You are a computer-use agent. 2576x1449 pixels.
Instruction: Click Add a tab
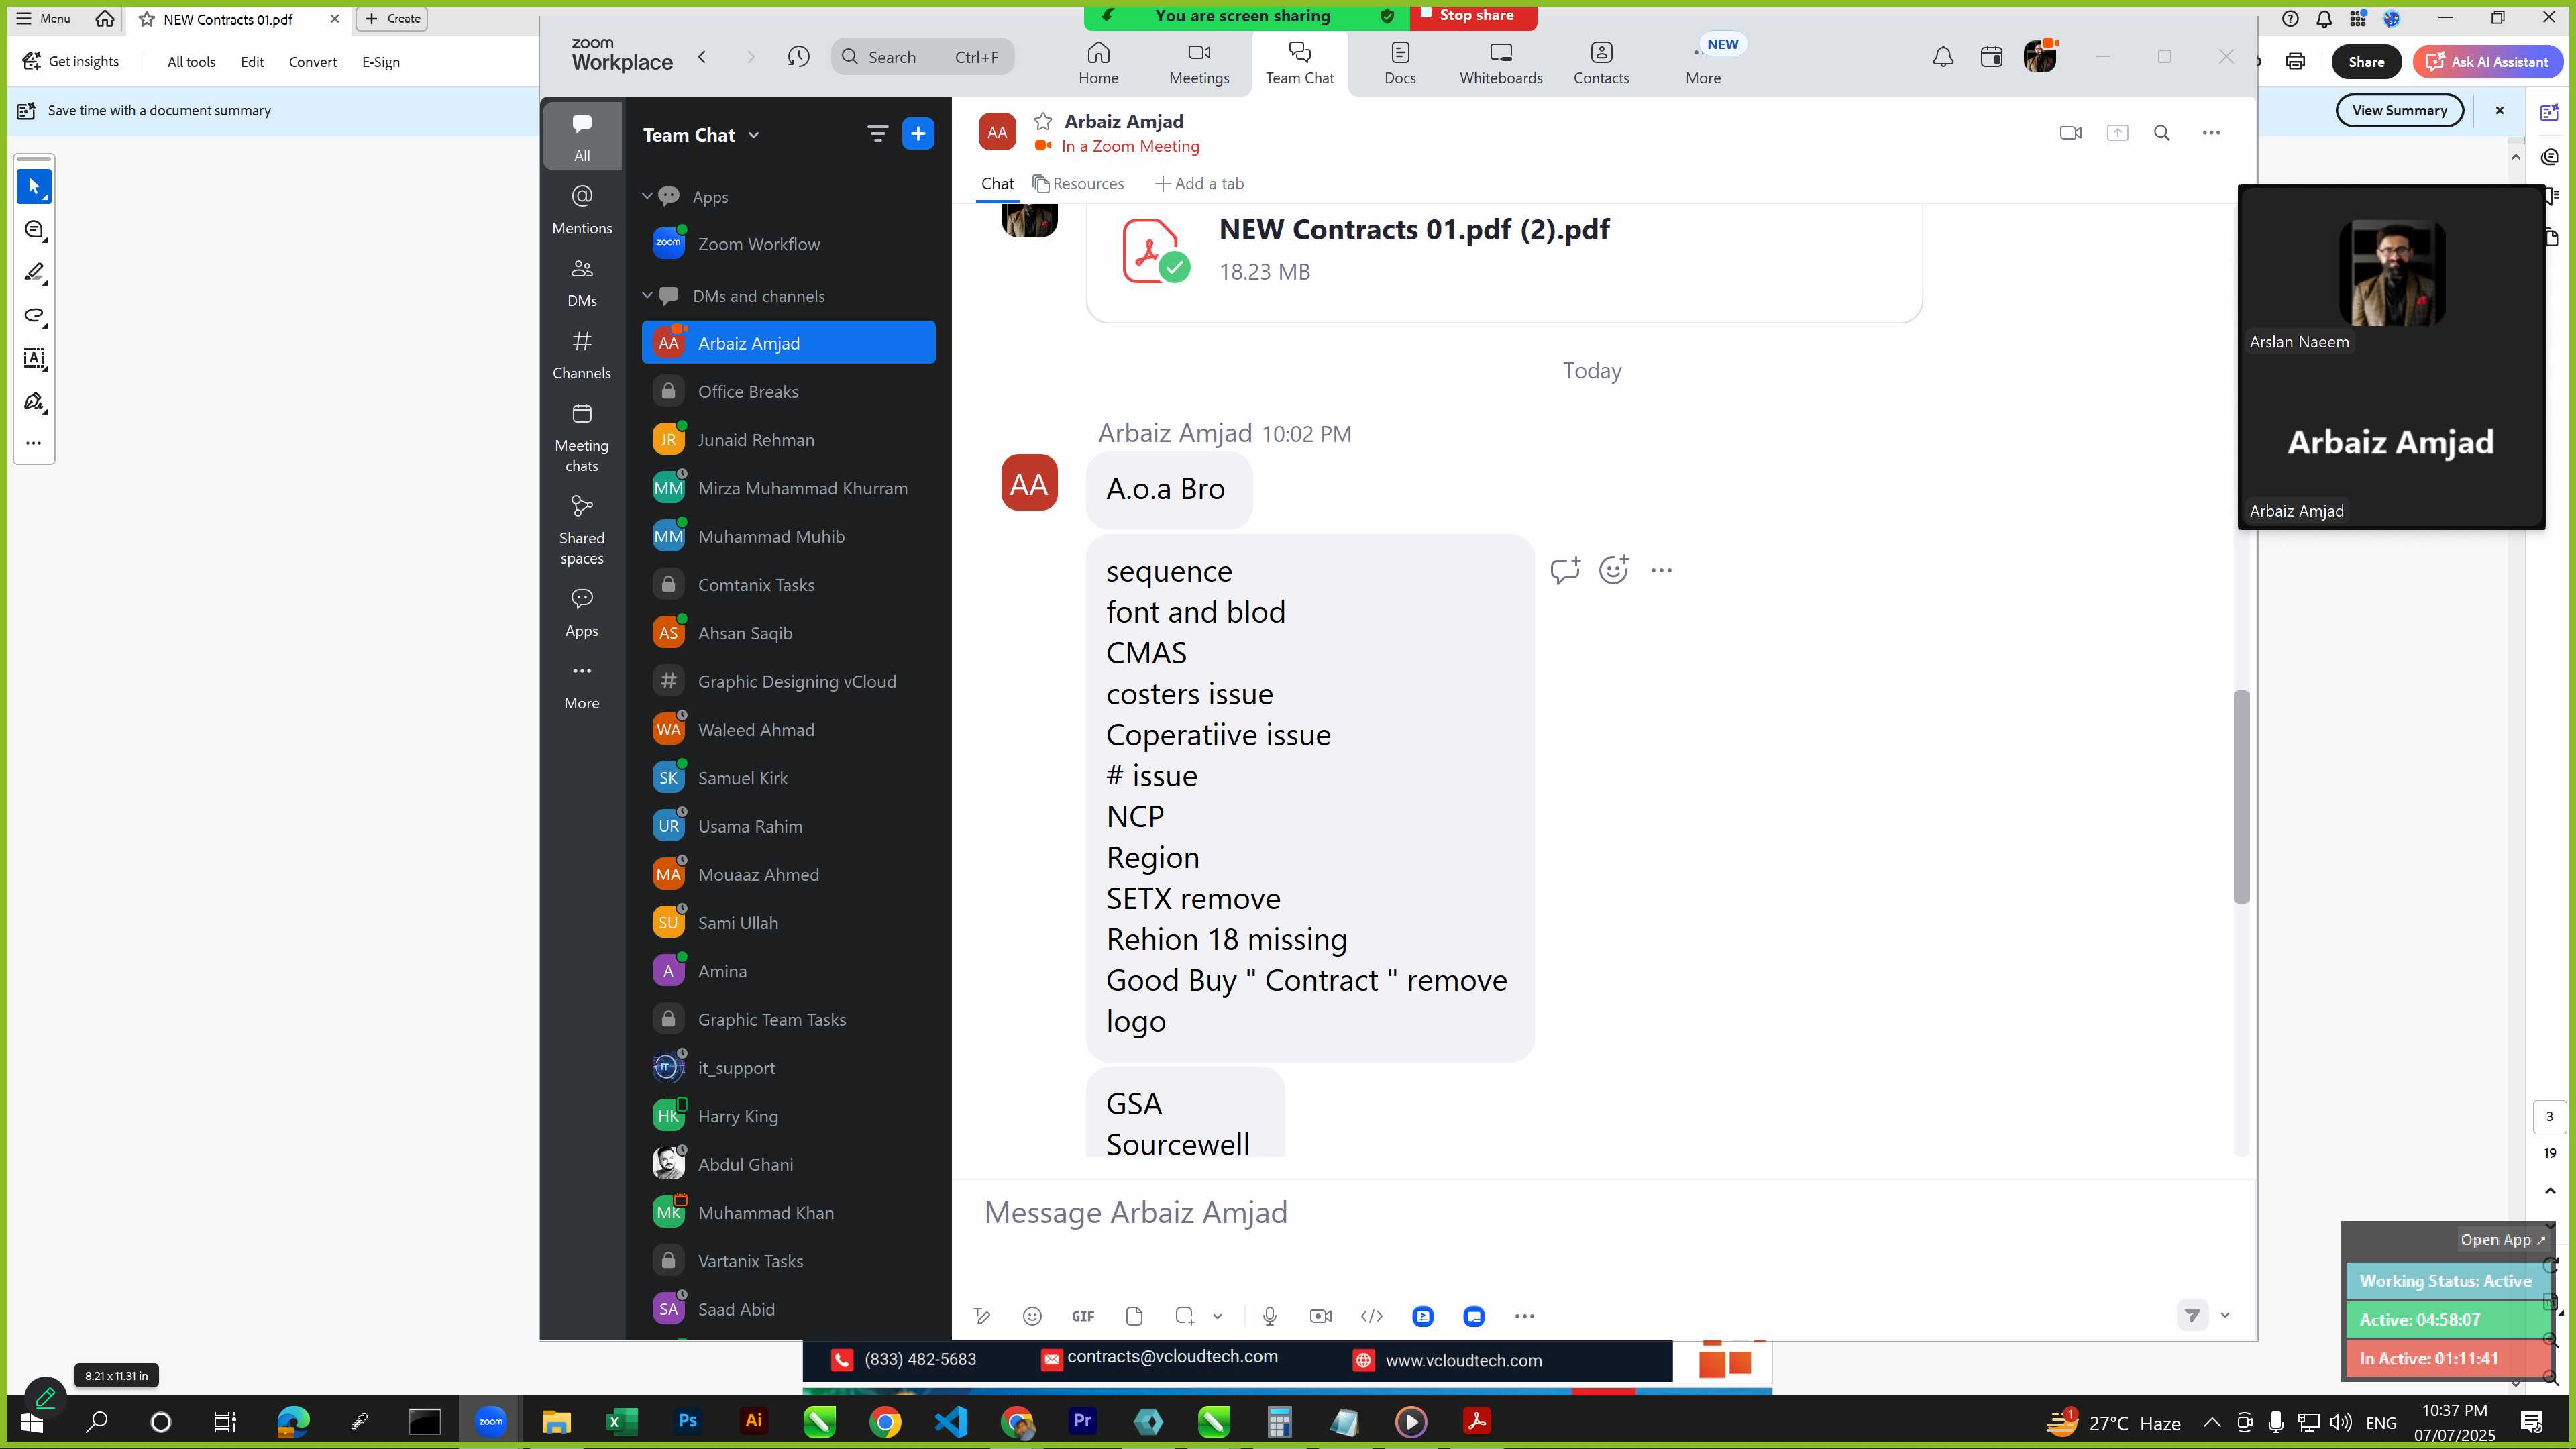coord(1199,184)
